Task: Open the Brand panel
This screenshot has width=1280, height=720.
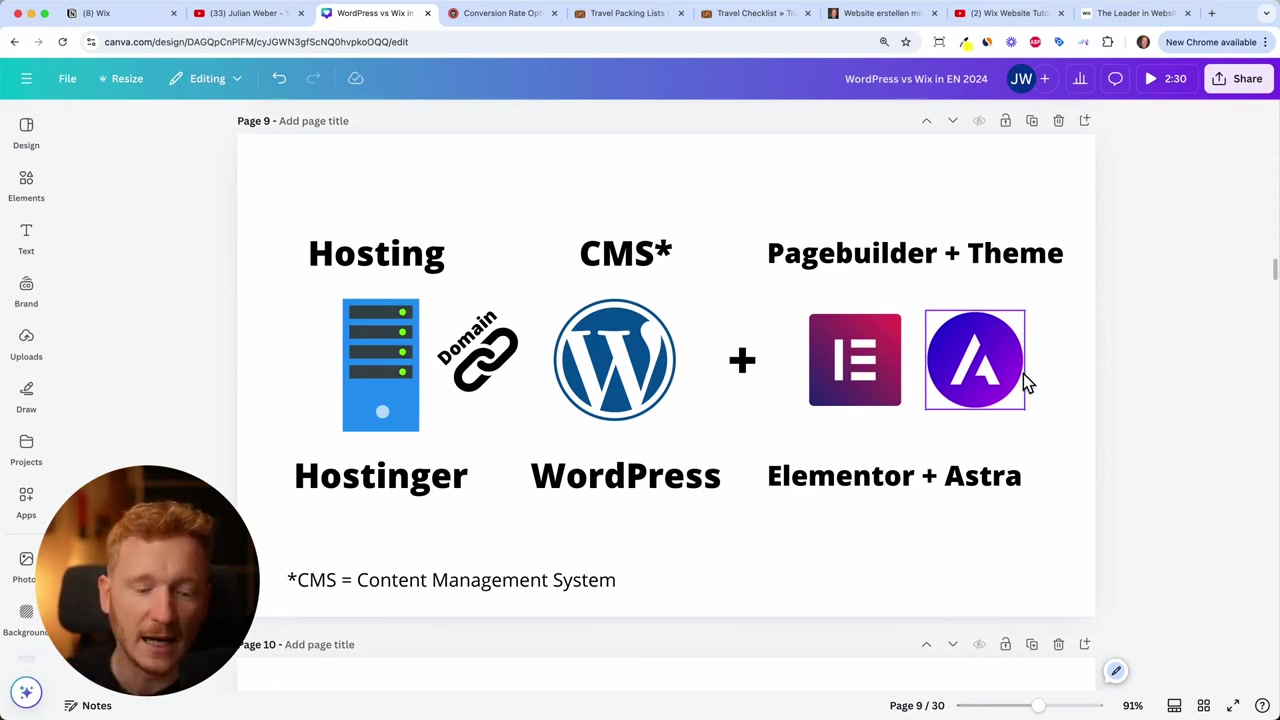Action: (x=26, y=292)
